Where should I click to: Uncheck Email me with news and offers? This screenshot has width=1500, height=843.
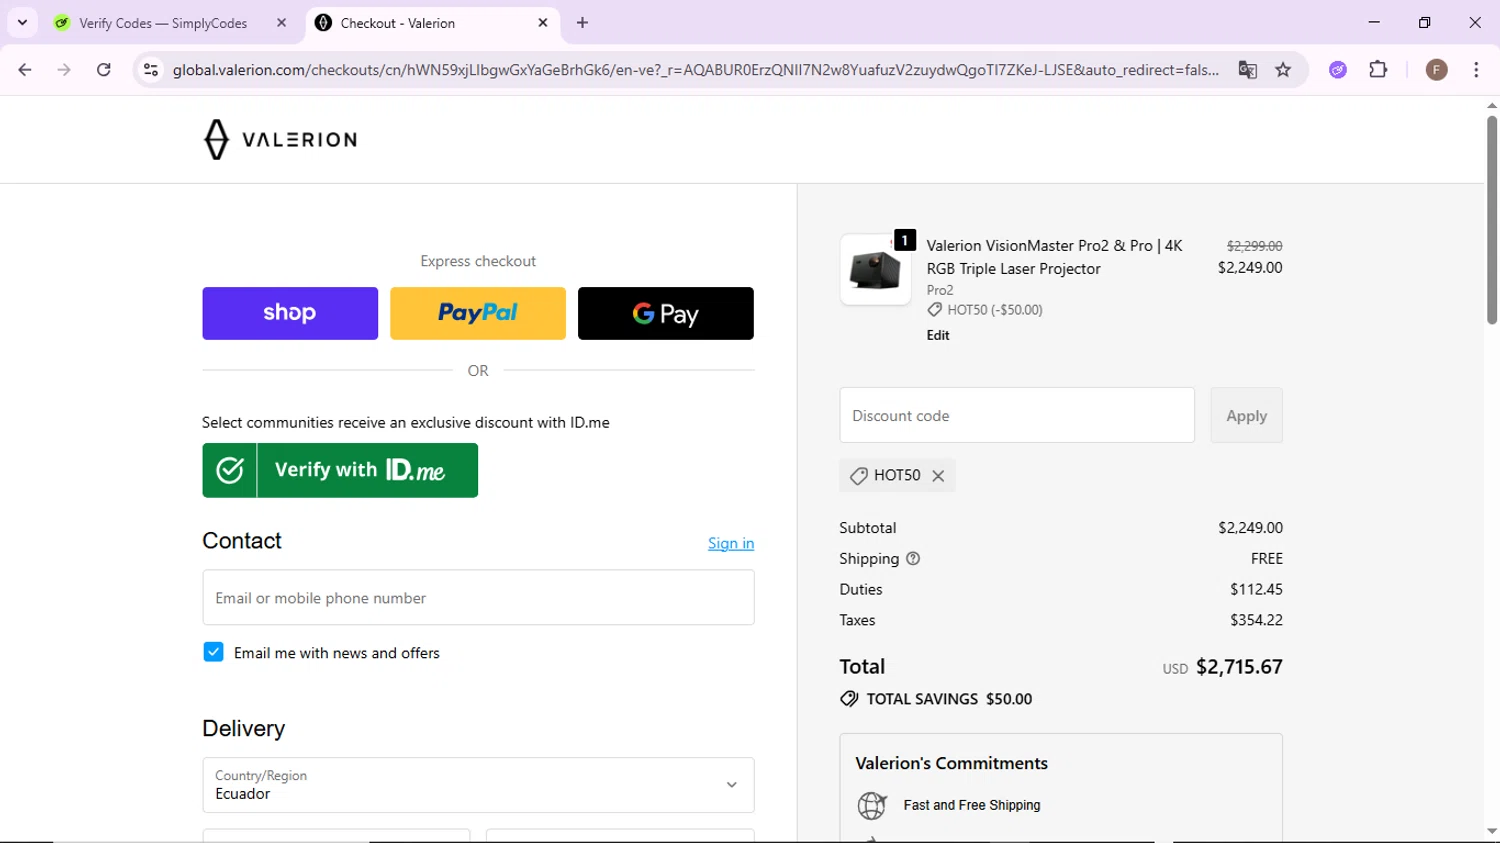(x=213, y=652)
